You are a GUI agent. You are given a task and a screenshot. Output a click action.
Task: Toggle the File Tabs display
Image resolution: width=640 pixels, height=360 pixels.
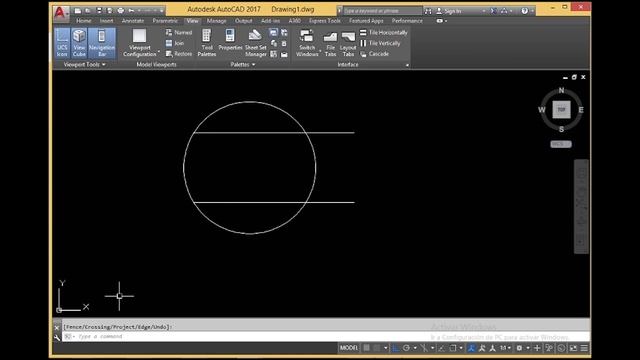[x=330, y=43]
